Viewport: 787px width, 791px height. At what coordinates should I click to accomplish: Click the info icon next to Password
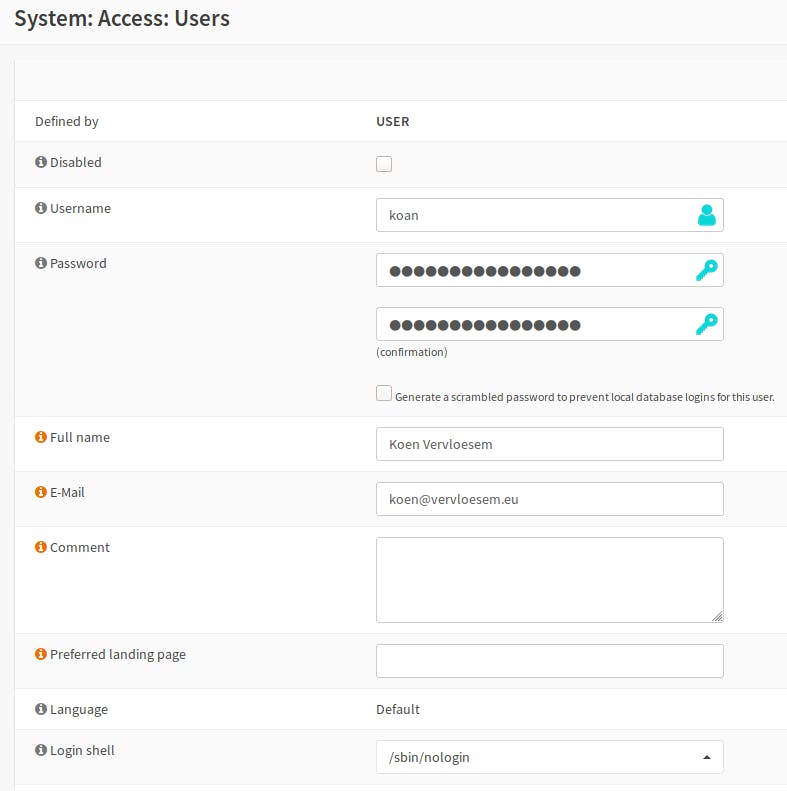(41, 264)
